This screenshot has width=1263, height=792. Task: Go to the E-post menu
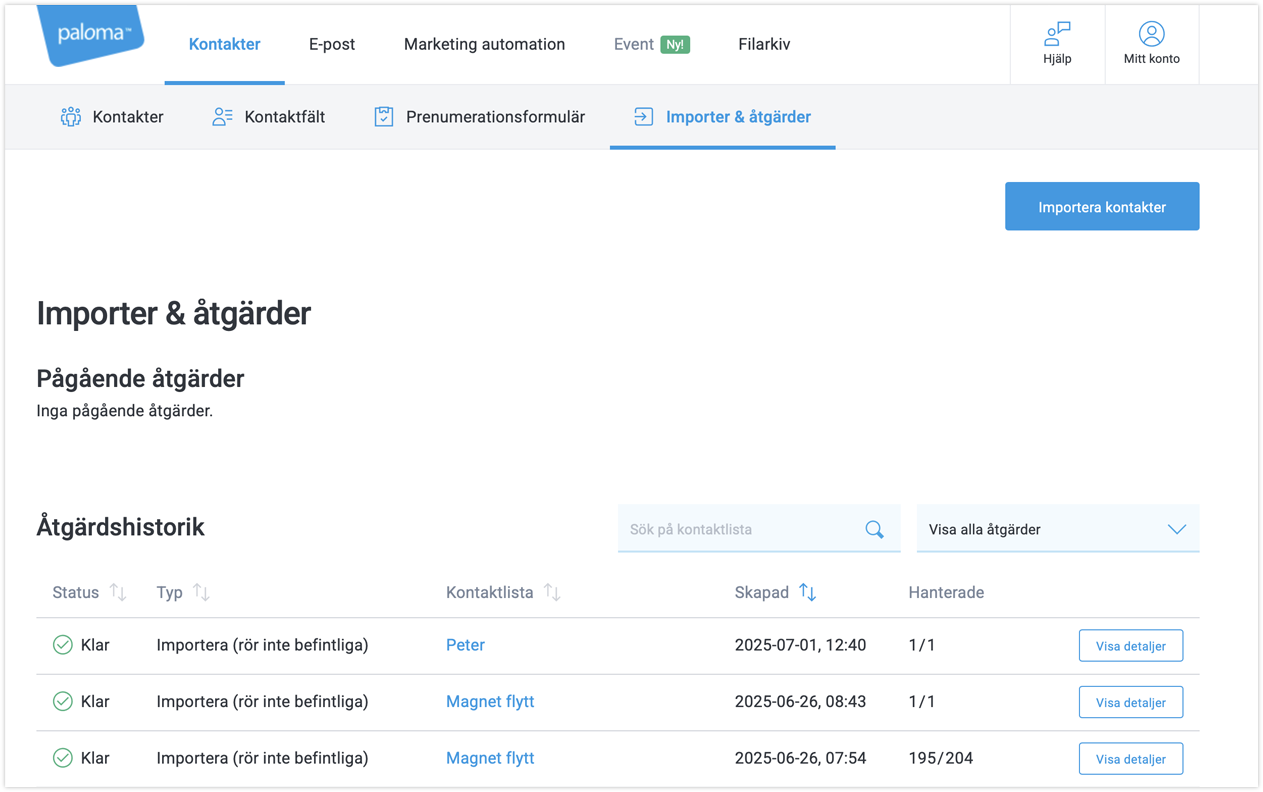pyautogui.click(x=332, y=44)
